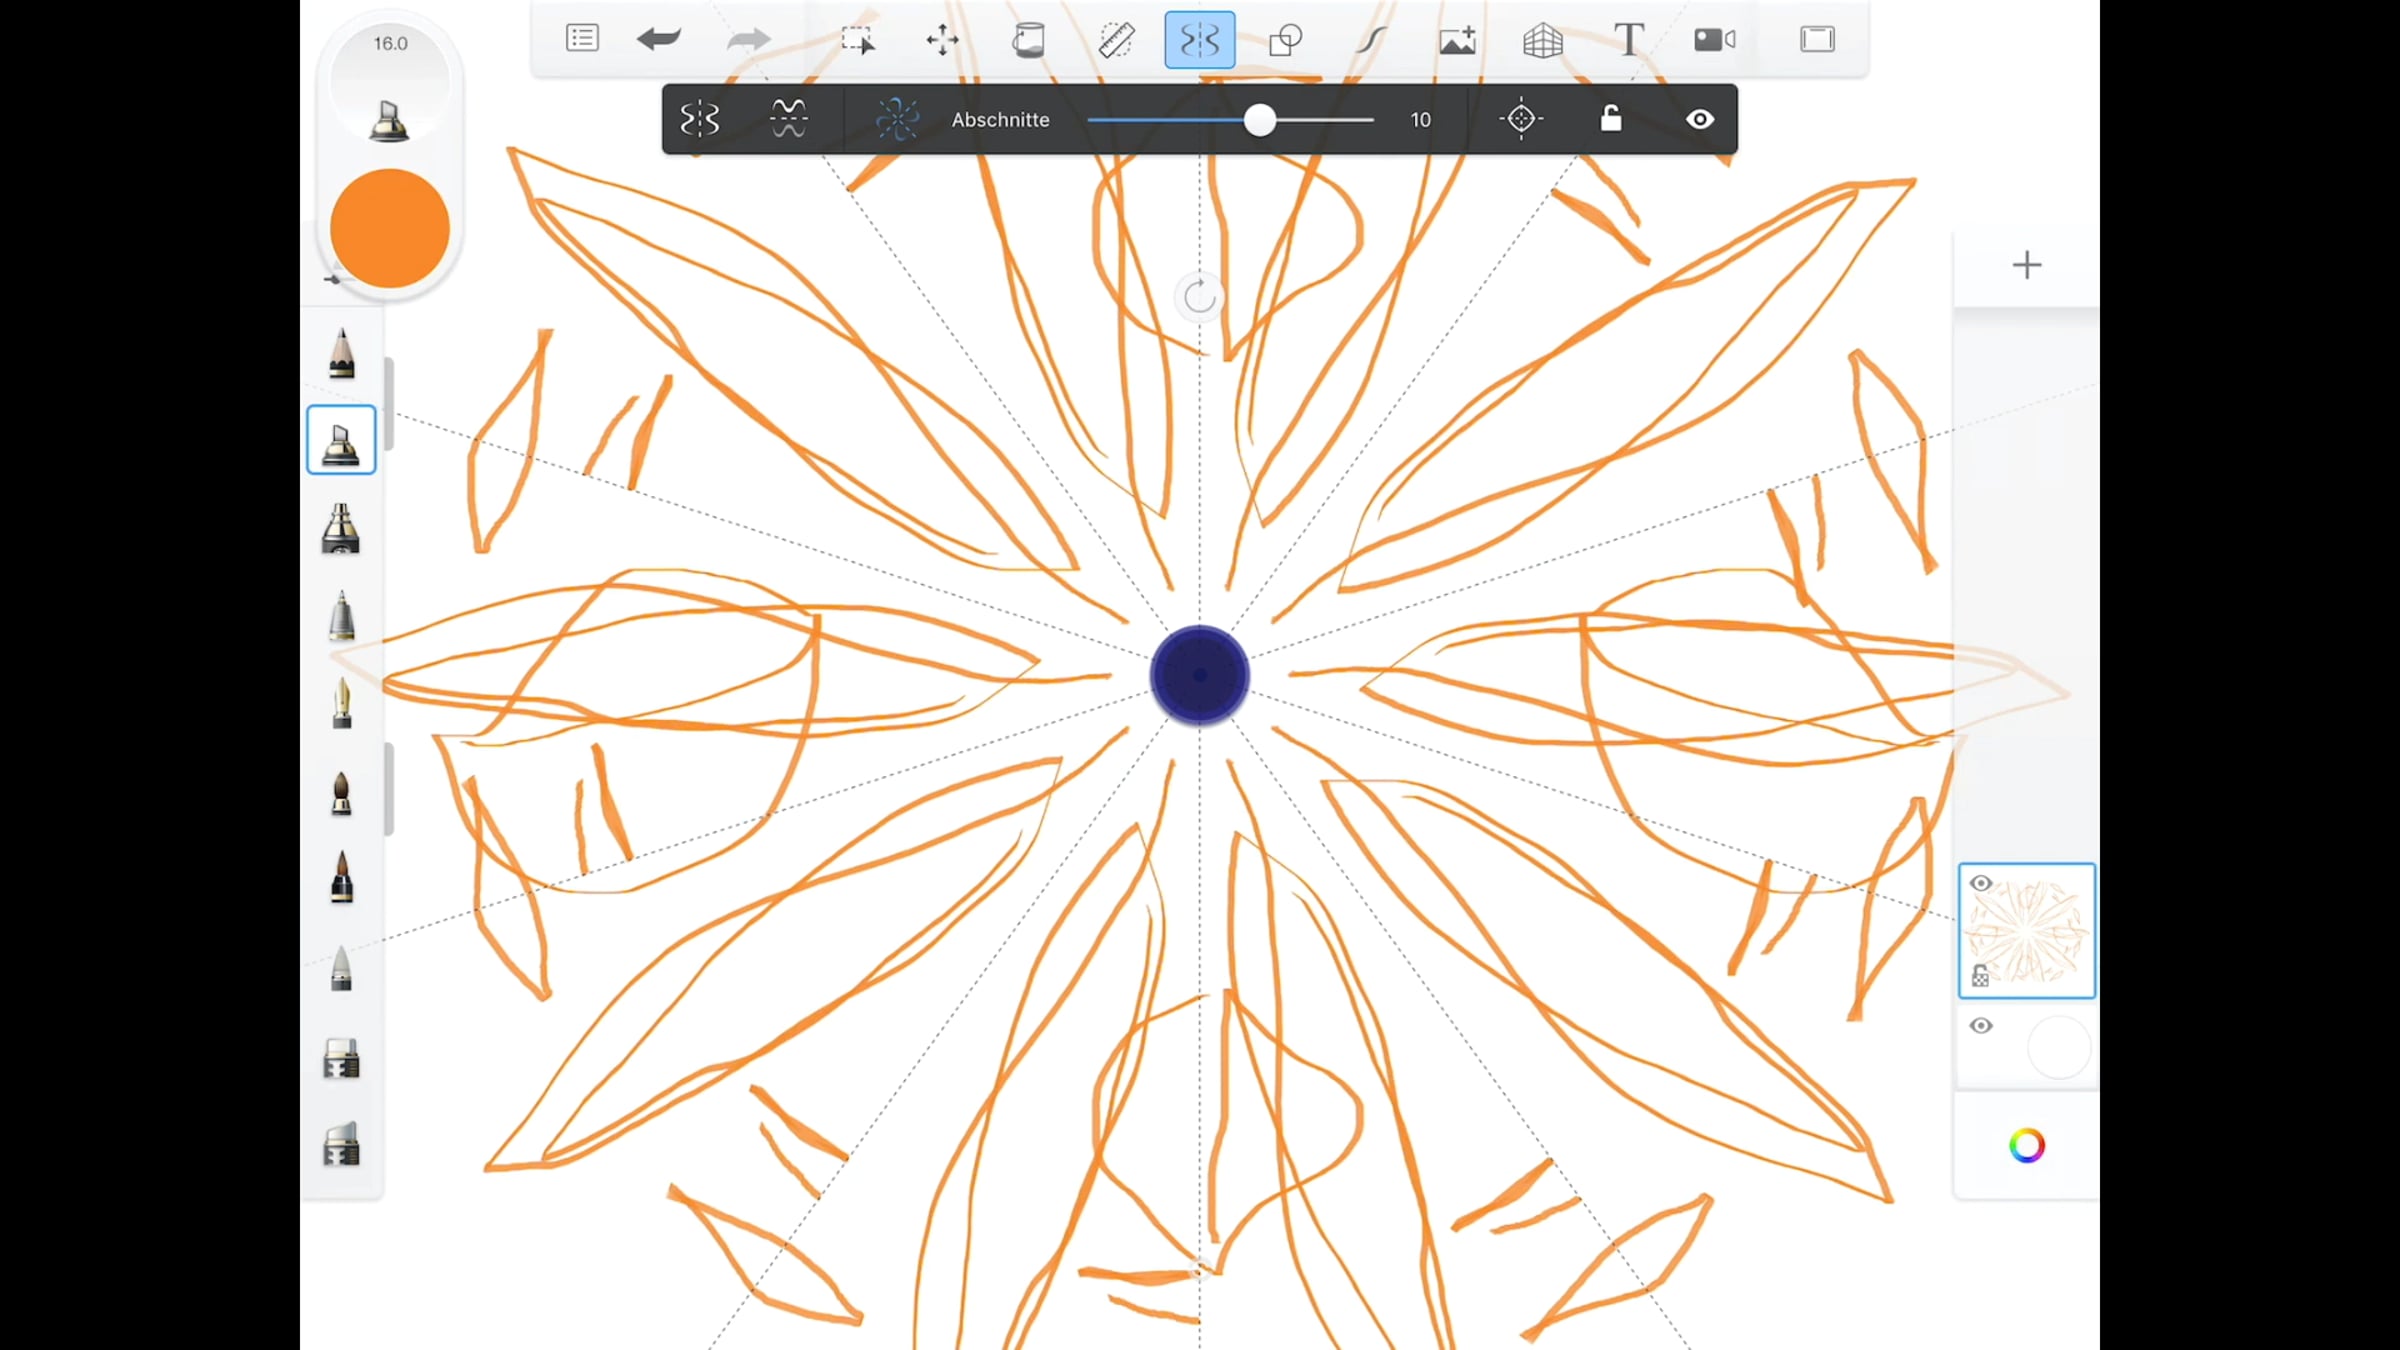2400x1350 pixels.
Task: Enable vertical-axis mirror symmetry
Action: [700, 119]
